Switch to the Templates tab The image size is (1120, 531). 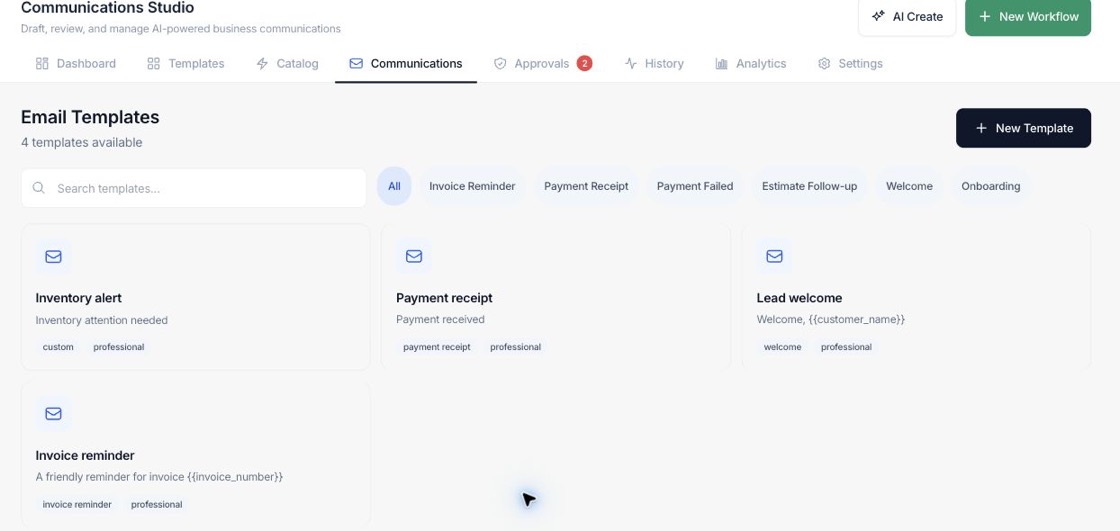pos(186,64)
